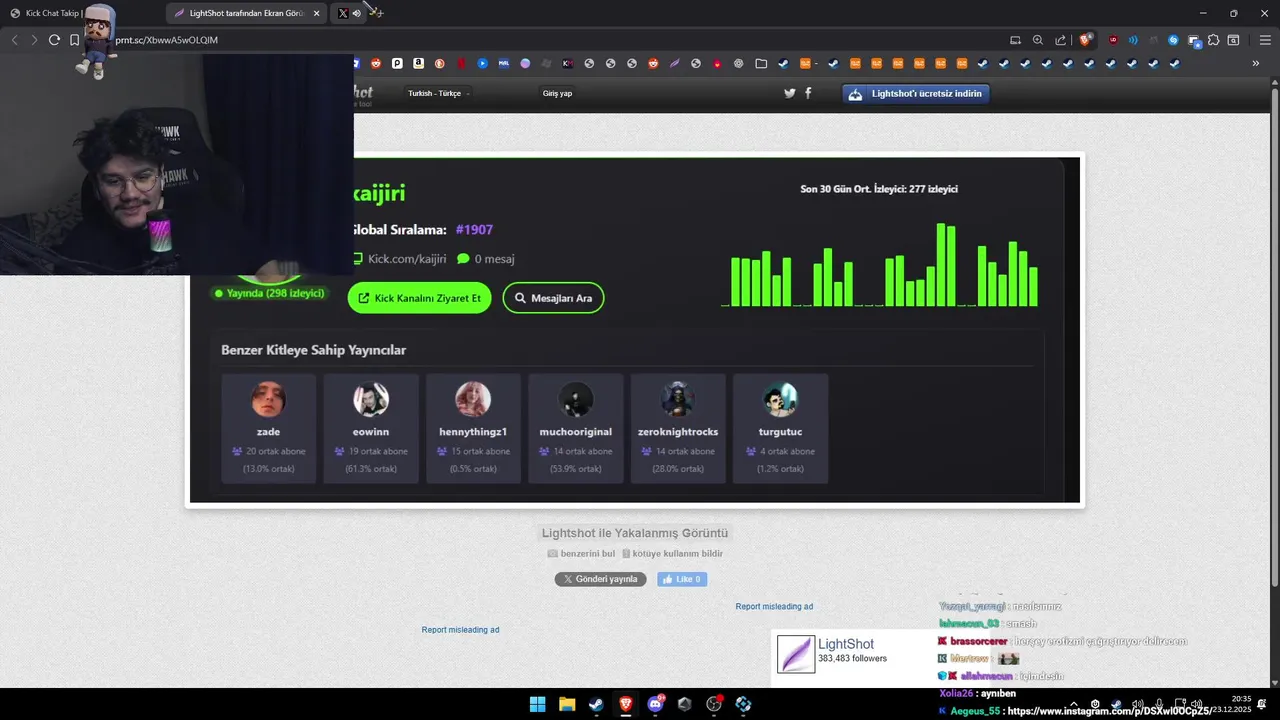The height and width of the screenshot is (720, 1280).
Task: Click the Kick Kanalını Ziyaret Et button
Action: coord(420,298)
